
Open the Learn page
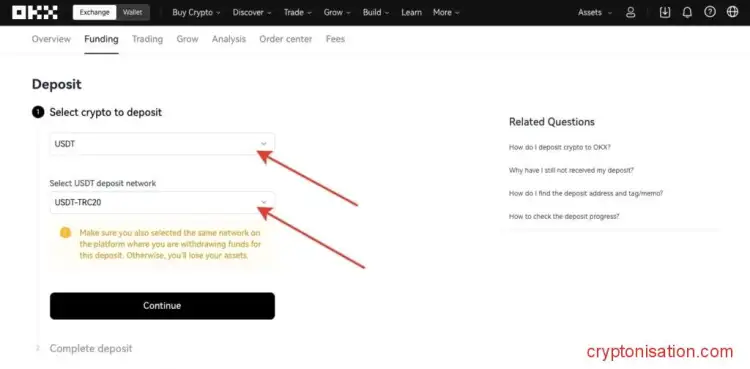(411, 13)
